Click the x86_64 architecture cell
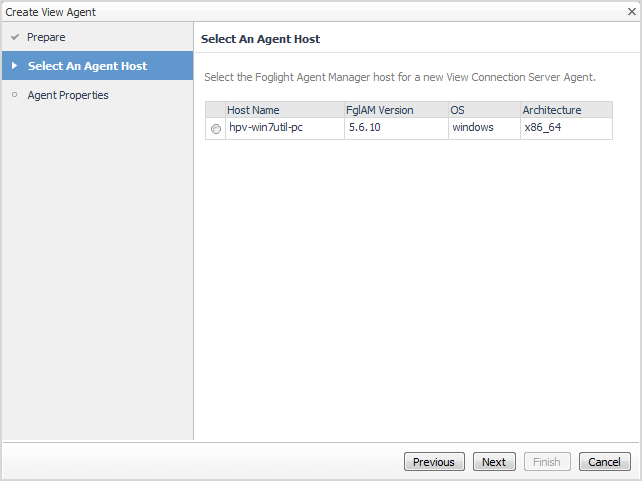The image size is (642, 481). (x=543, y=128)
